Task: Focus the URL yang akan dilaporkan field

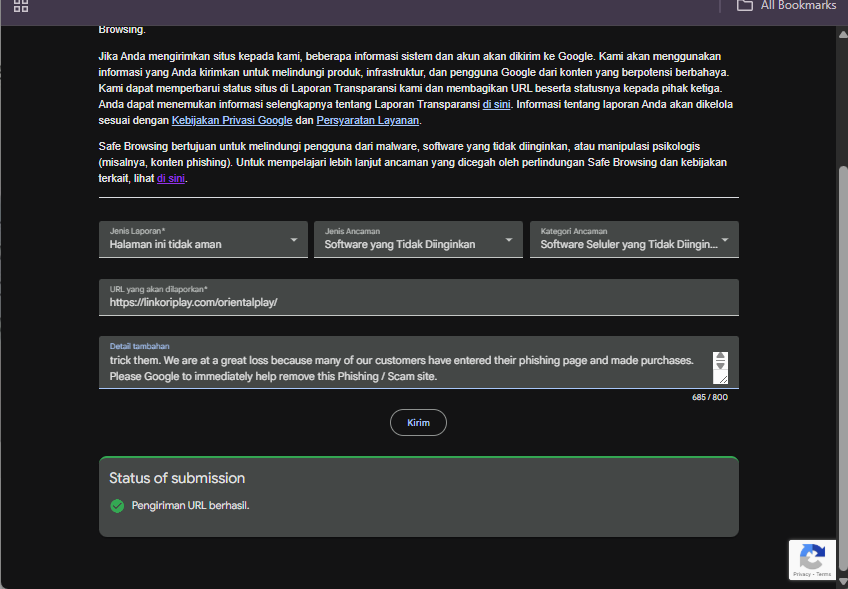Action: click(419, 297)
